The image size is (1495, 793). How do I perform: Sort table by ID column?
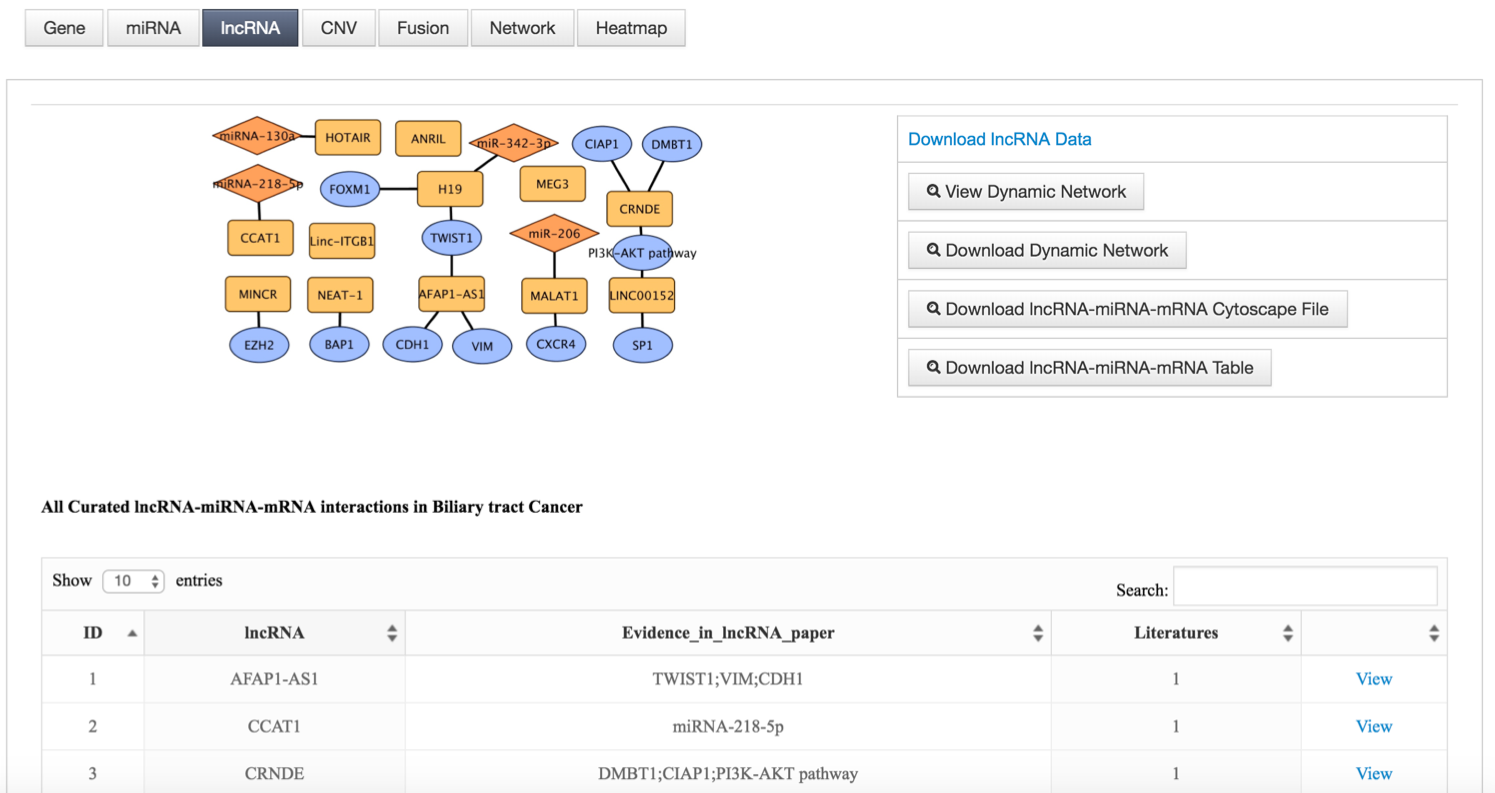(93, 633)
